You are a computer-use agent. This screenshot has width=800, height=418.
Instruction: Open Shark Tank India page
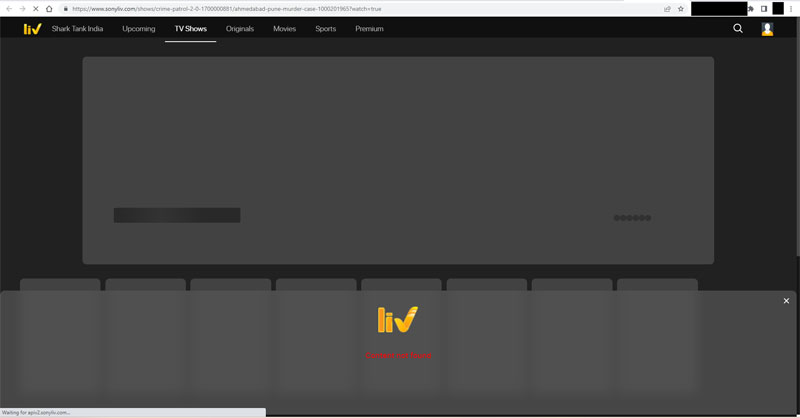(x=77, y=29)
